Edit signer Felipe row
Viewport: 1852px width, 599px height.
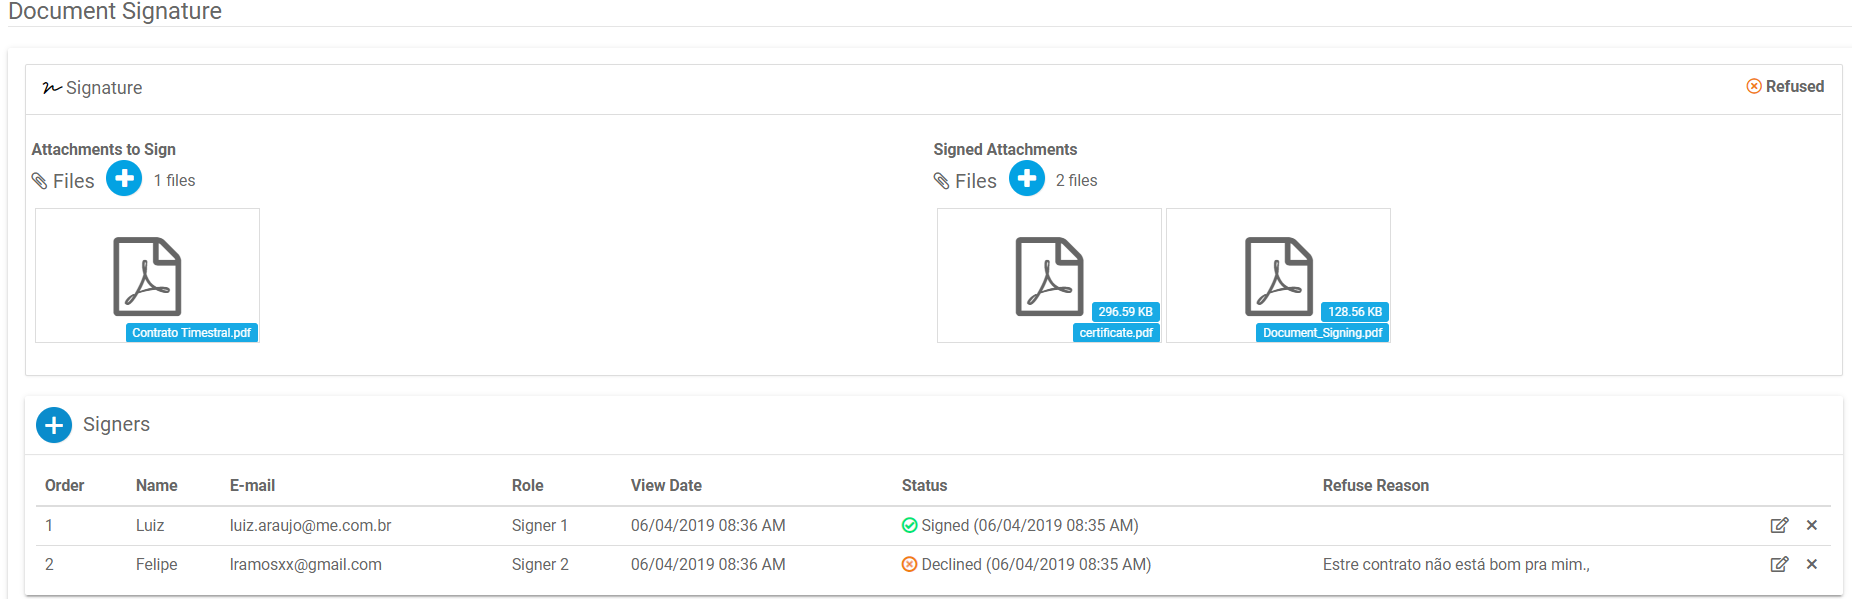point(1779,564)
